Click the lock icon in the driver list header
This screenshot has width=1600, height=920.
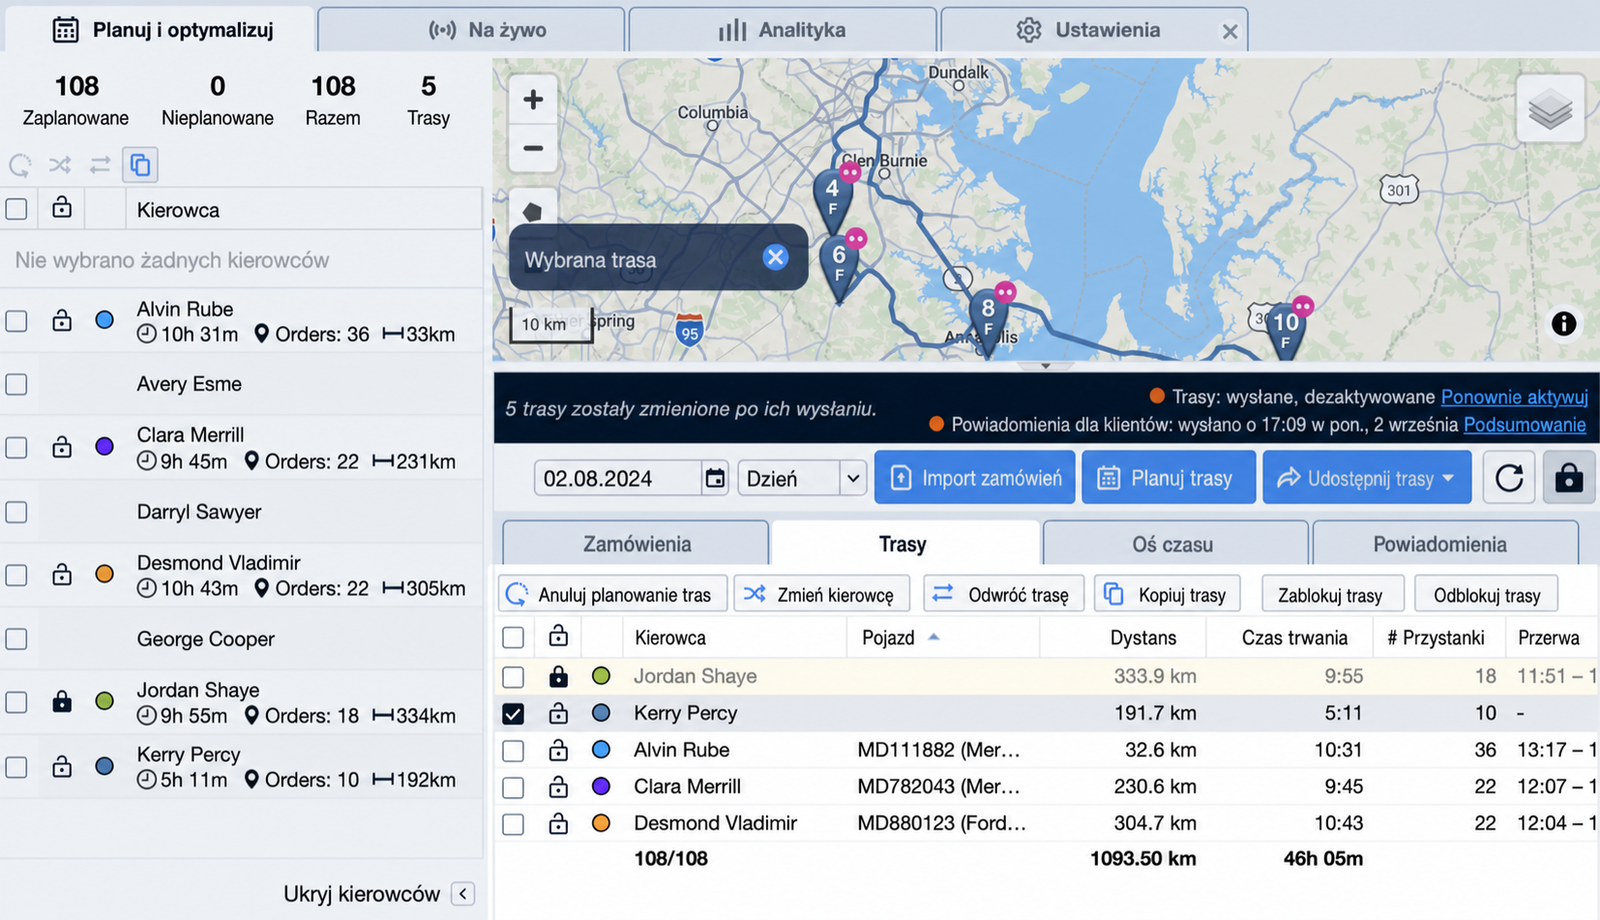62,208
